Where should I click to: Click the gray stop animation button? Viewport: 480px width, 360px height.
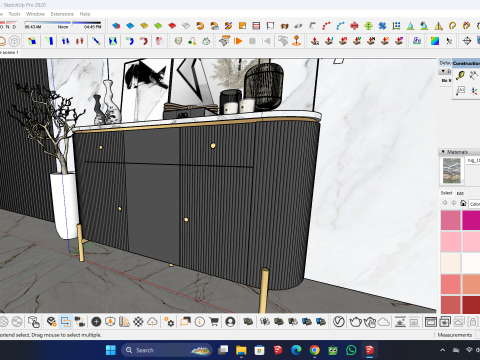pyautogui.click(x=252, y=41)
